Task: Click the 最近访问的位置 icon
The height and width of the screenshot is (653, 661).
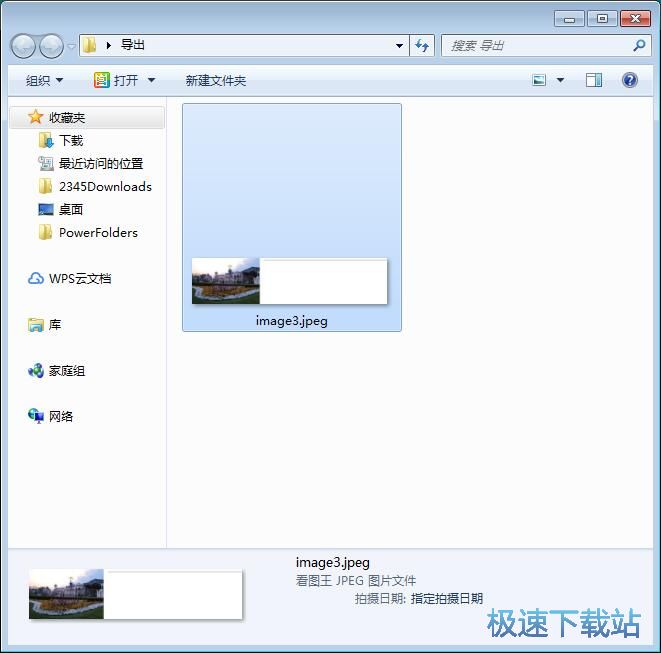Action: click(46, 163)
